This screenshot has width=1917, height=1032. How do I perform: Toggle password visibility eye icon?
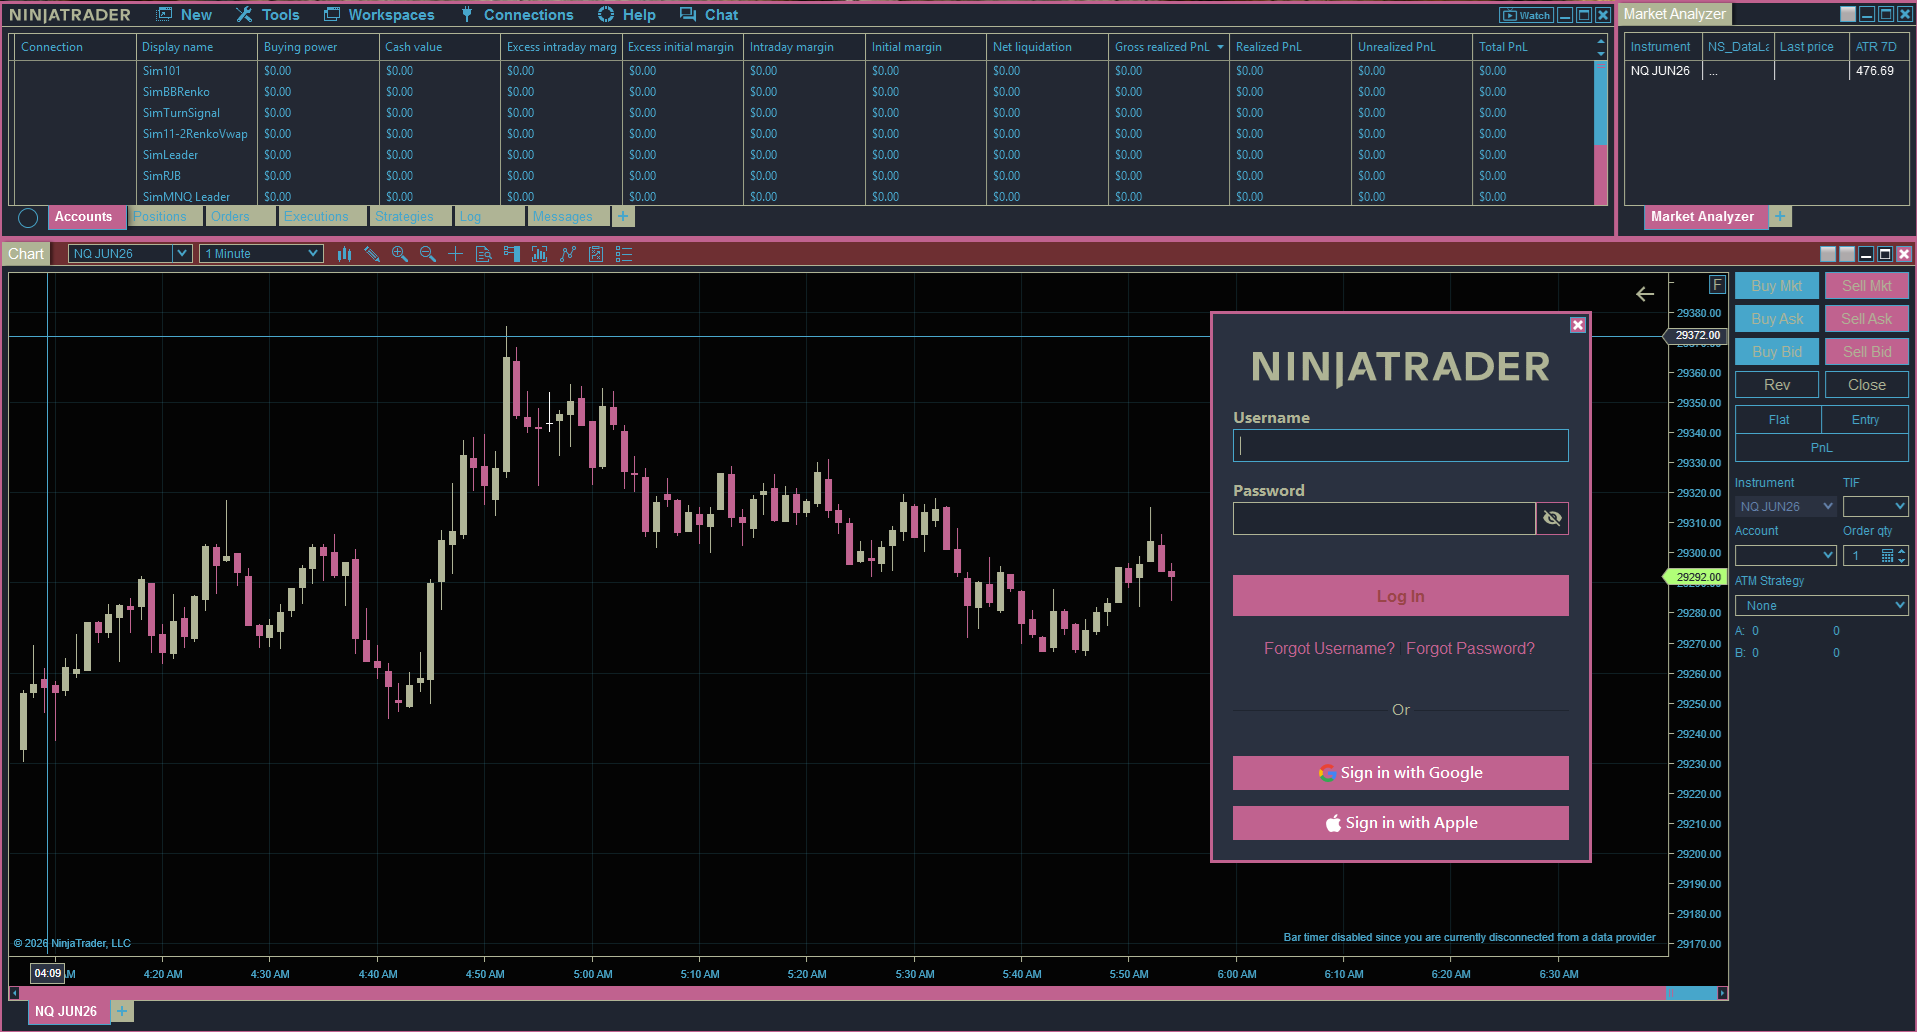tap(1552, 518)
